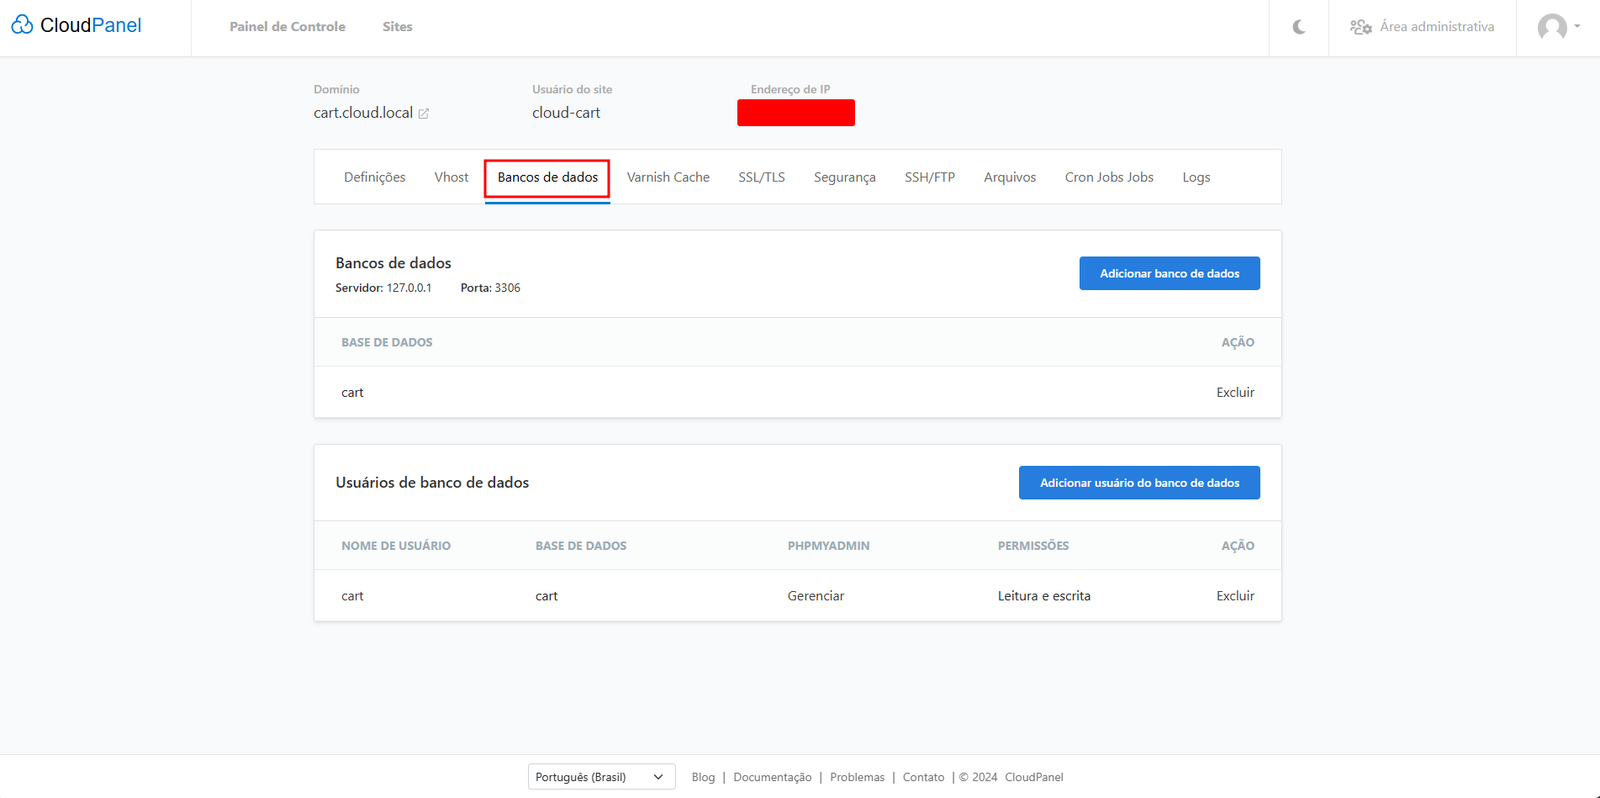Toggle dark mode moon icon

pos(1298,27)
